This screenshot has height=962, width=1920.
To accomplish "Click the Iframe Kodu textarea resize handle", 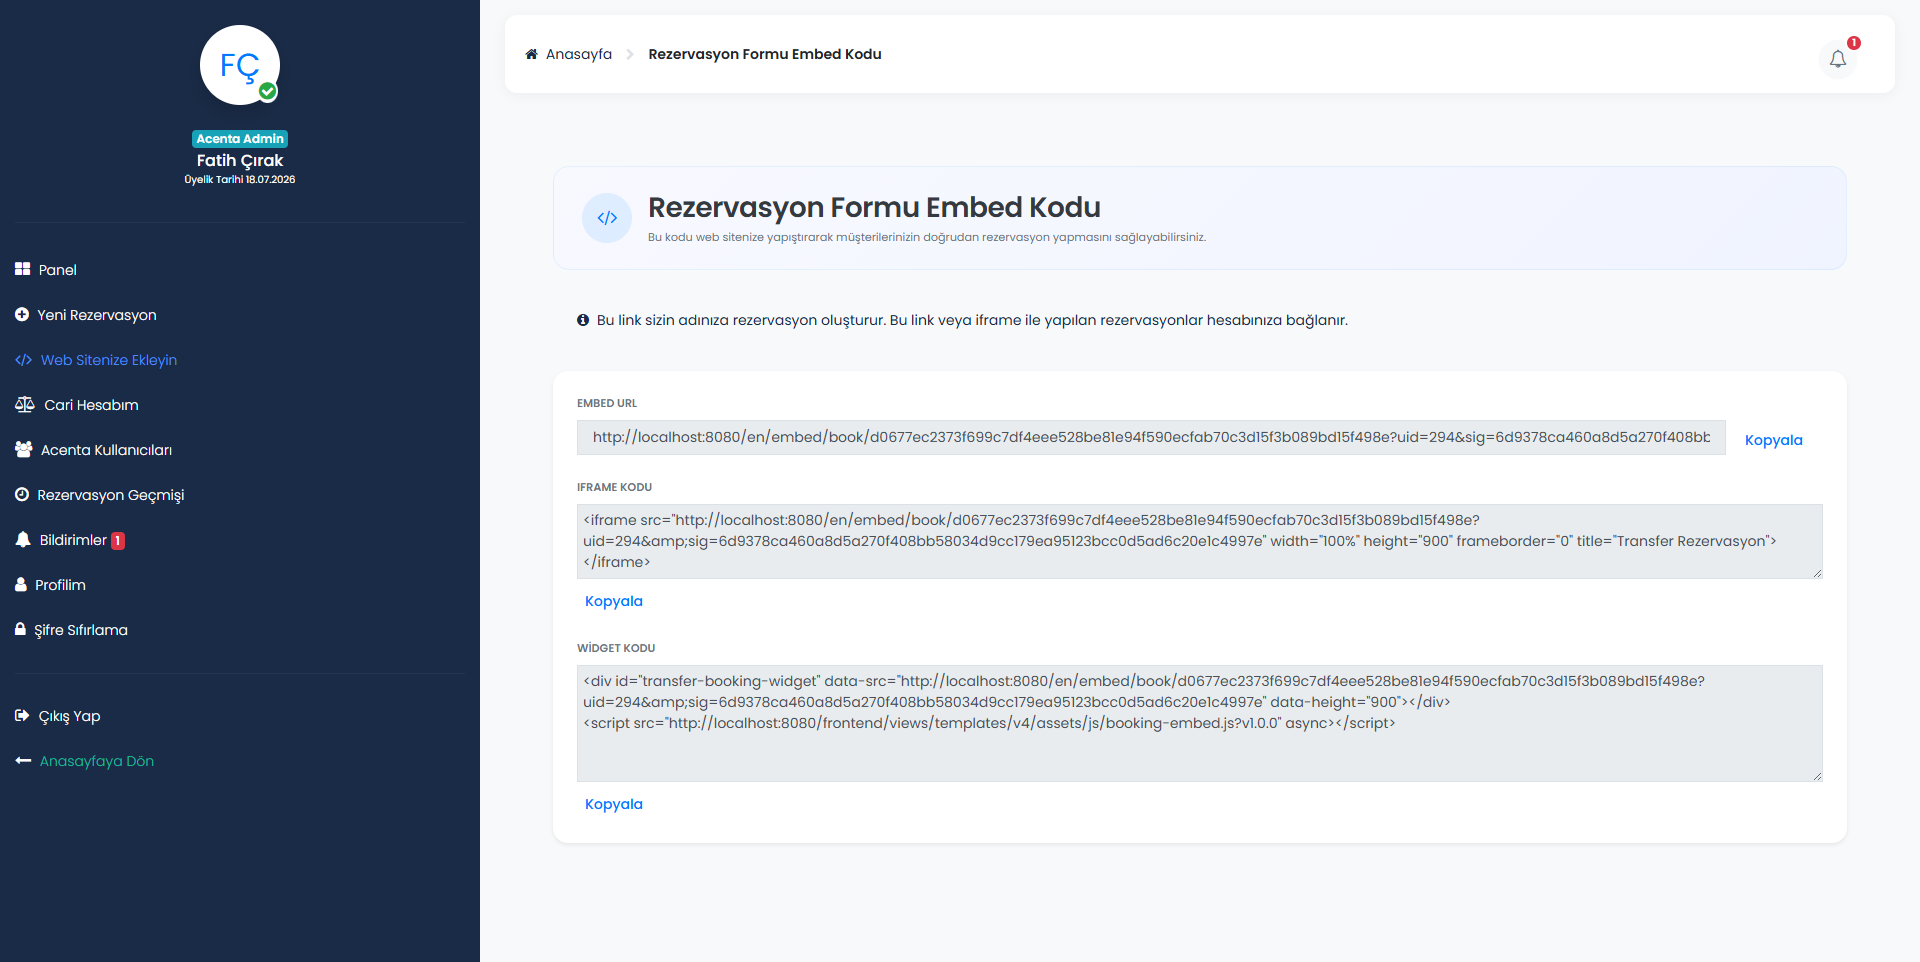I will click(x=1817, y=573).
